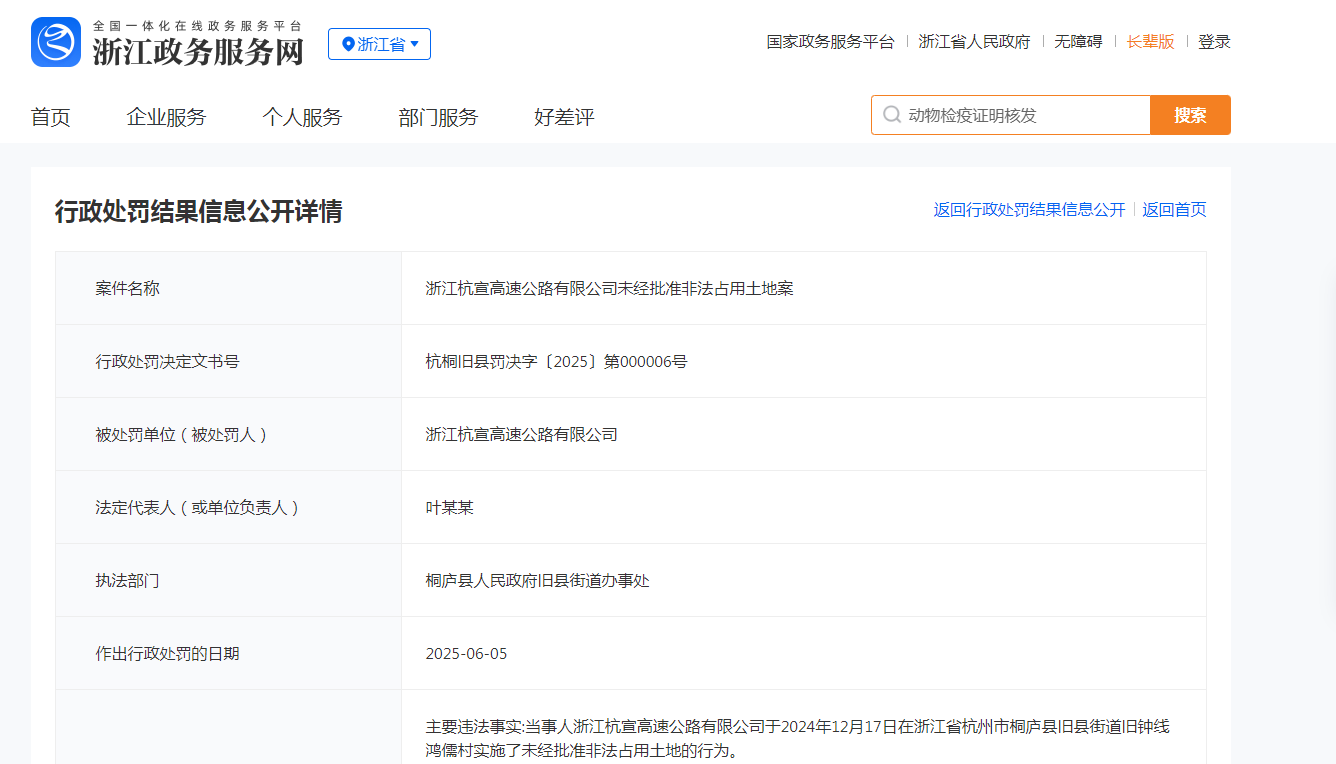Click the 被处罚单位（被处罚人） label
Viewport: 1336px width, 764px height.
tap(183, 435)
